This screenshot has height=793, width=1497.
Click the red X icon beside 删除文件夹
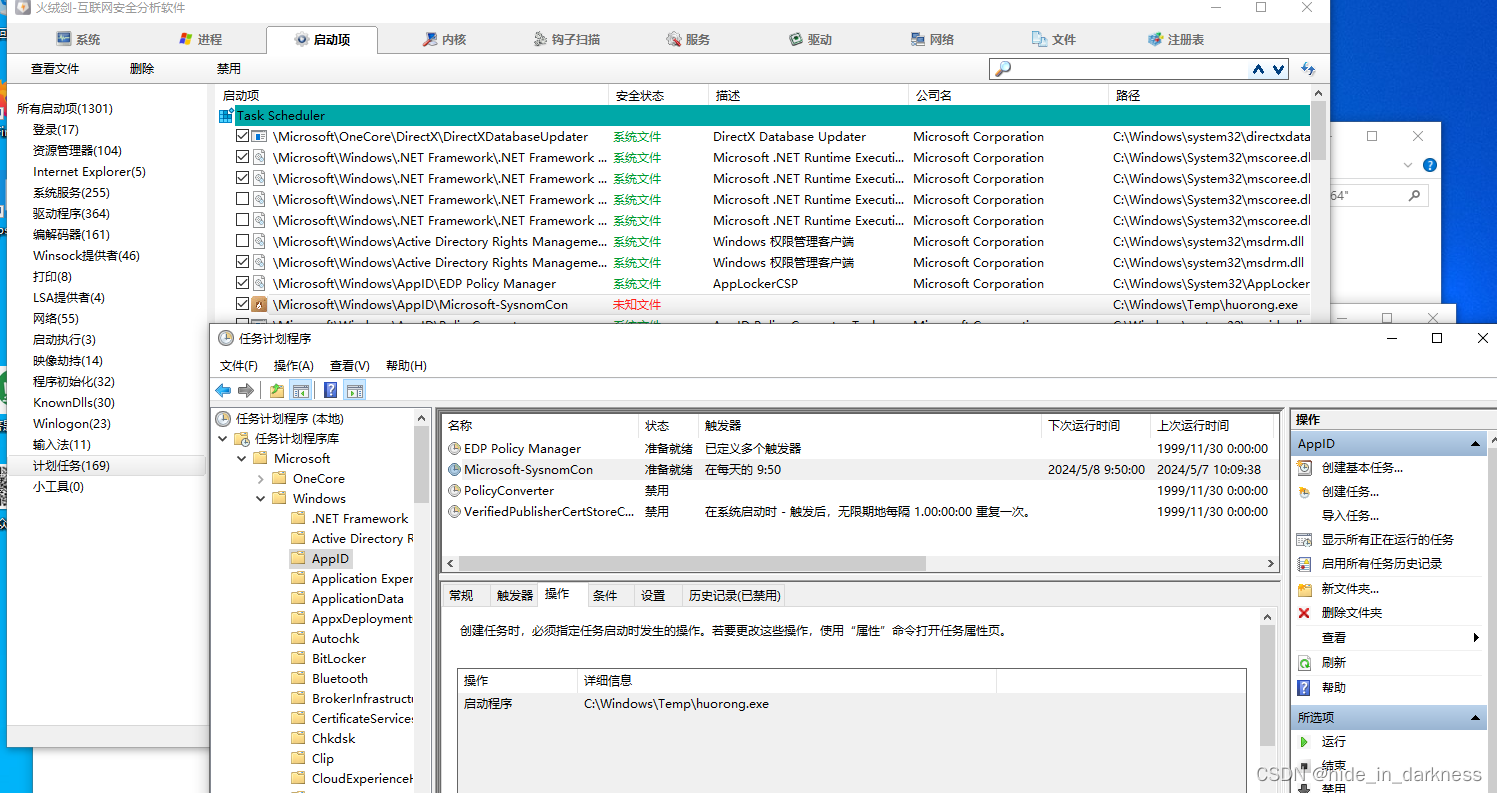[1304, 613]
